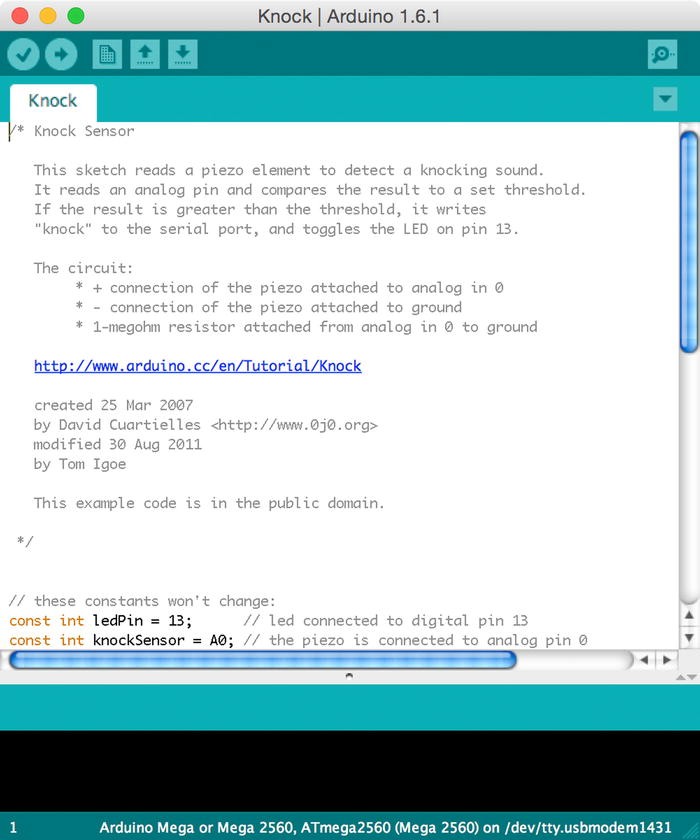Click the red close window button
The width and height of the screenshot is (700, 840).
pos(20,16)
